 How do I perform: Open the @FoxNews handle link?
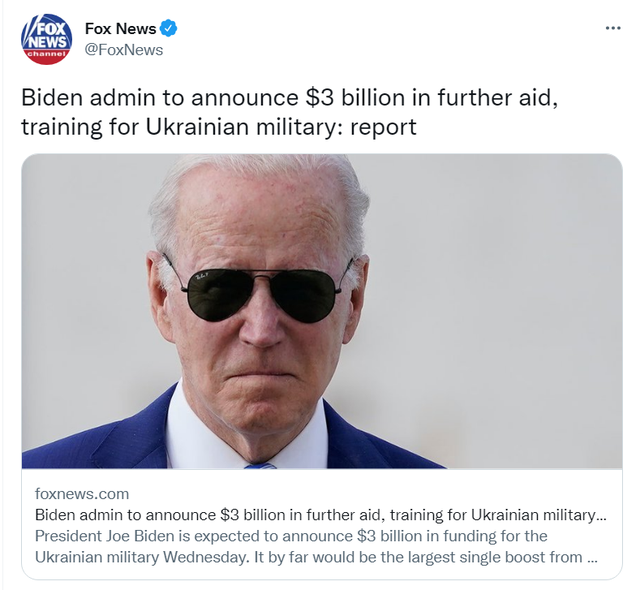[x=124, y=50]
